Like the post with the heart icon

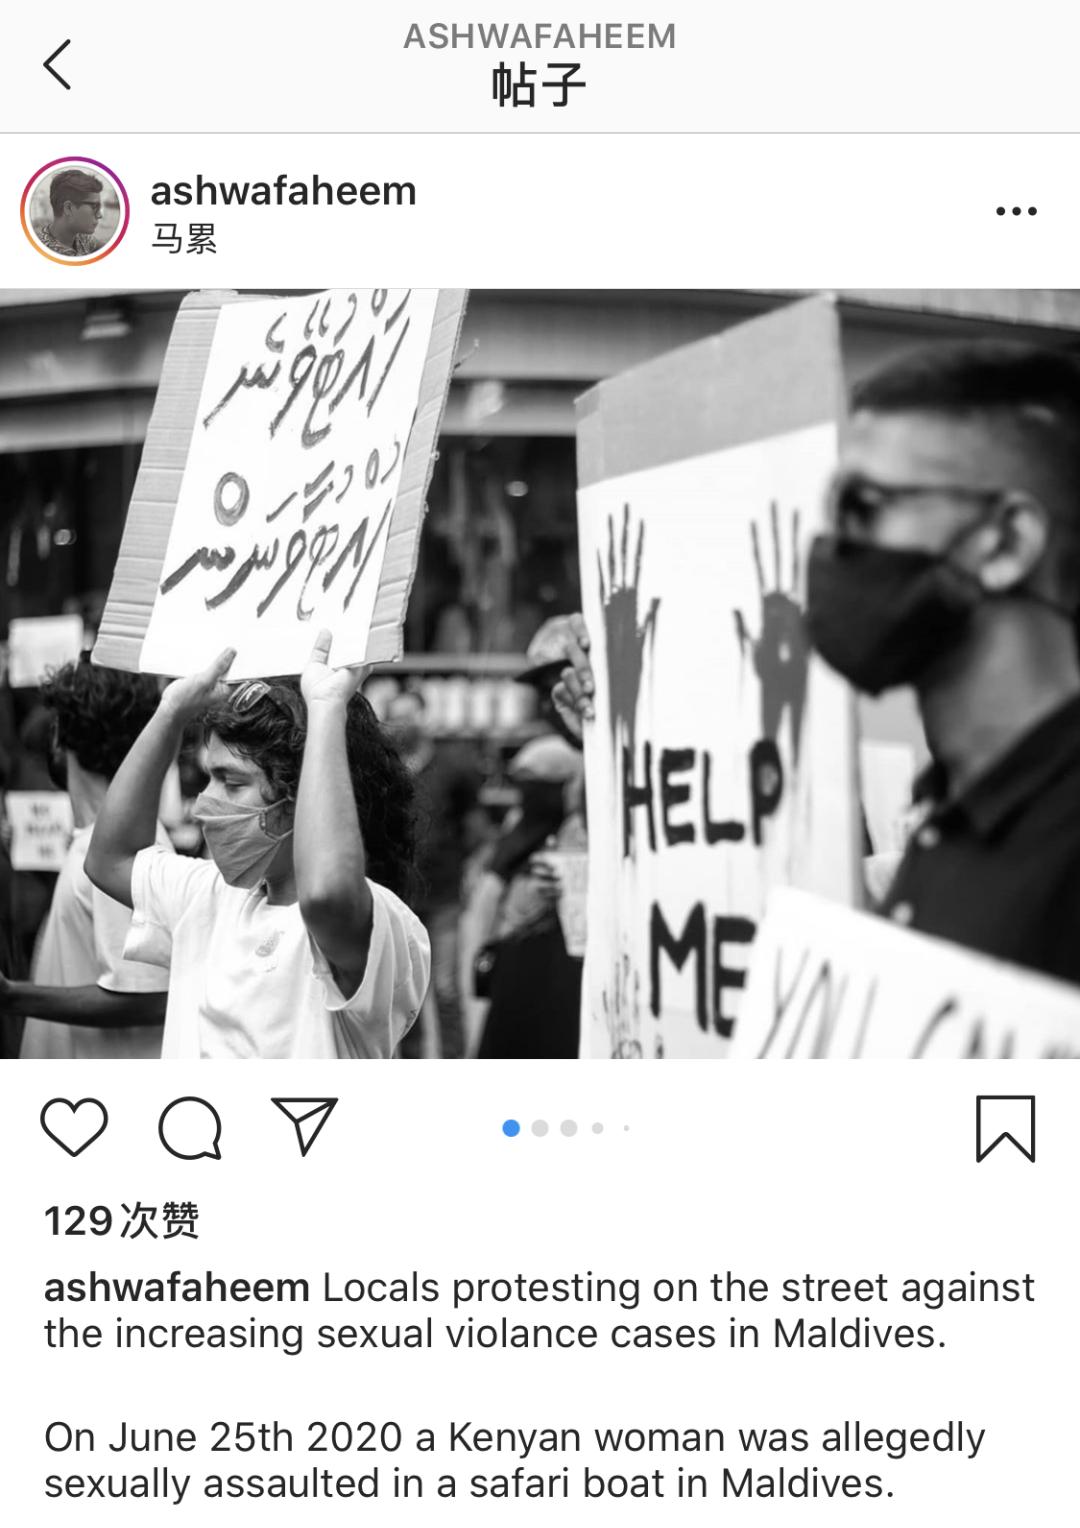coord(74,1128)
